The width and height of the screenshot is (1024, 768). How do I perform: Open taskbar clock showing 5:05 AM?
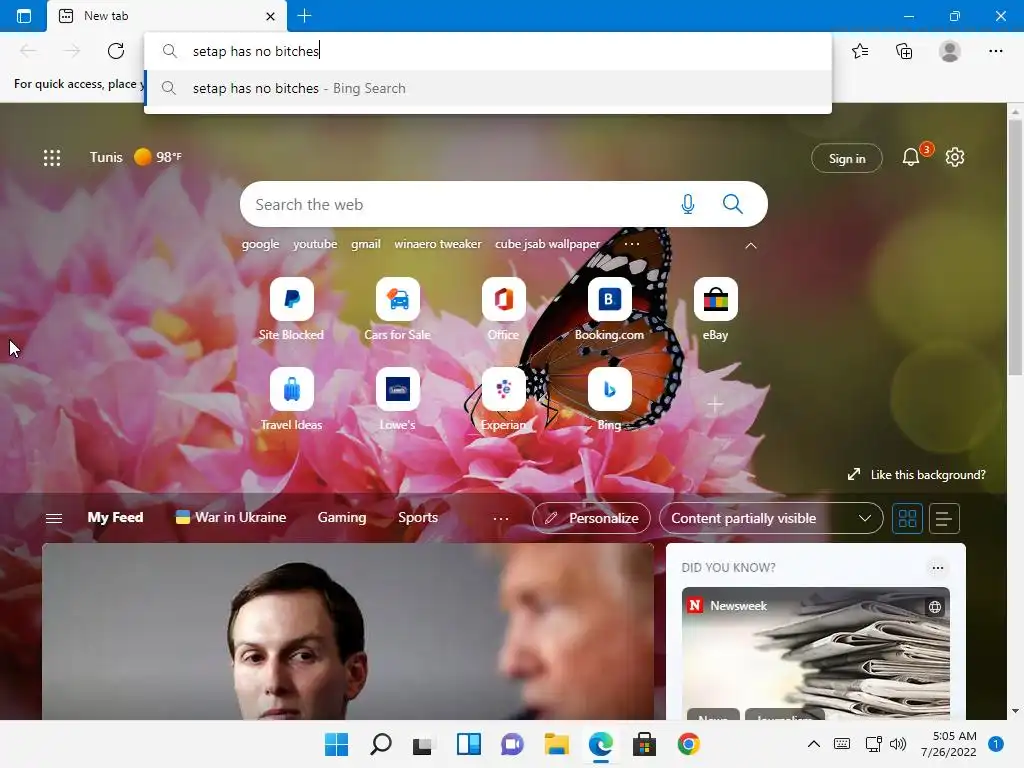point(949,744)
